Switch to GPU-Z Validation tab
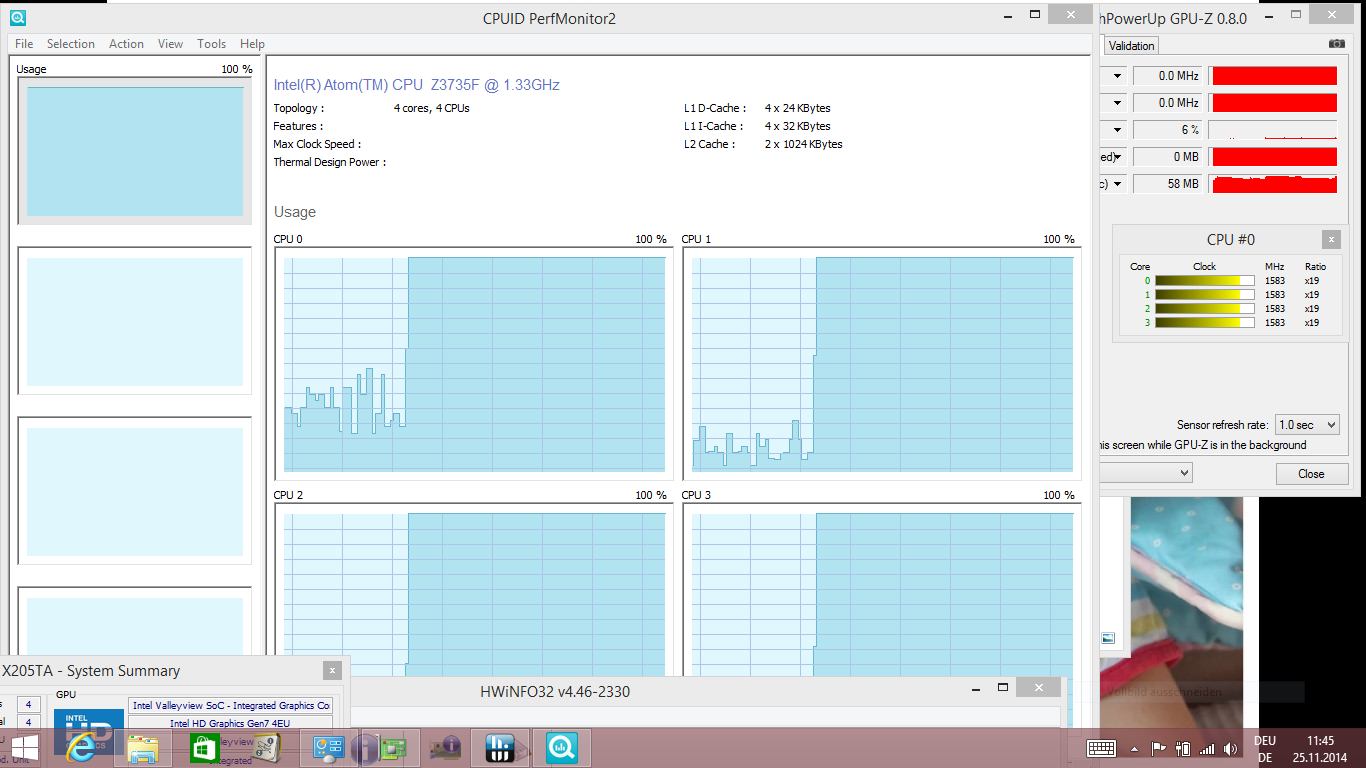This screenshot has width=1366, height=768. [x=1131, y=45]
